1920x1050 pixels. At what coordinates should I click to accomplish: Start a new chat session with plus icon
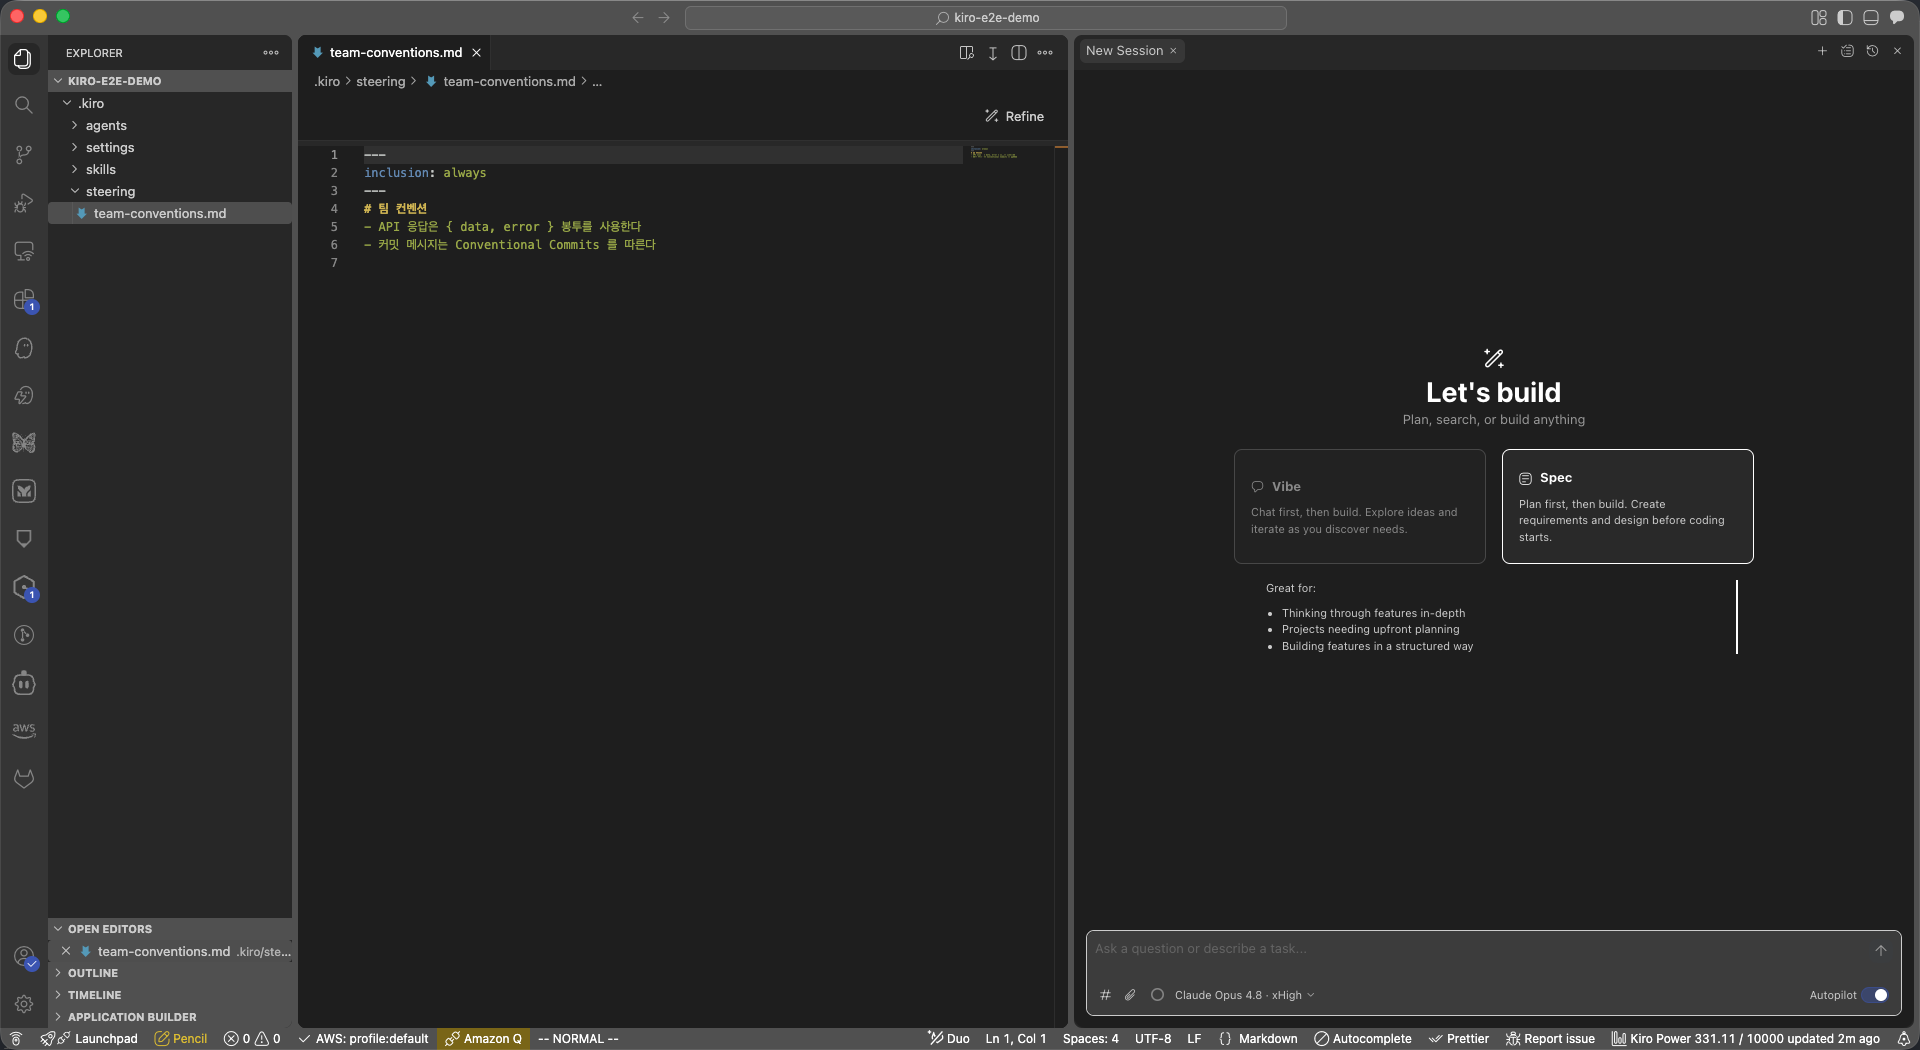[1822, 51]
